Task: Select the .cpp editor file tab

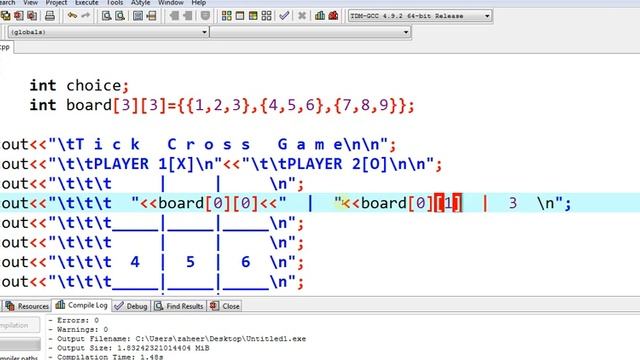Action: click(6, 47)
